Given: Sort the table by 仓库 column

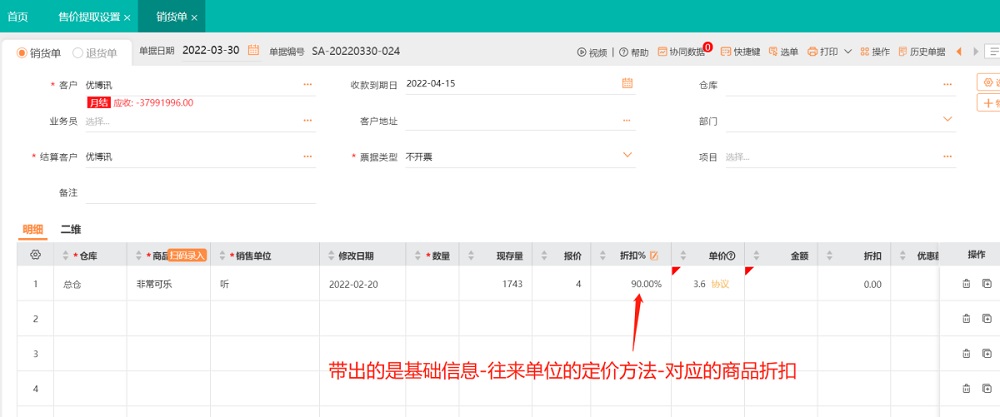Looking at the screenshot, I should [x=64, y=256].
